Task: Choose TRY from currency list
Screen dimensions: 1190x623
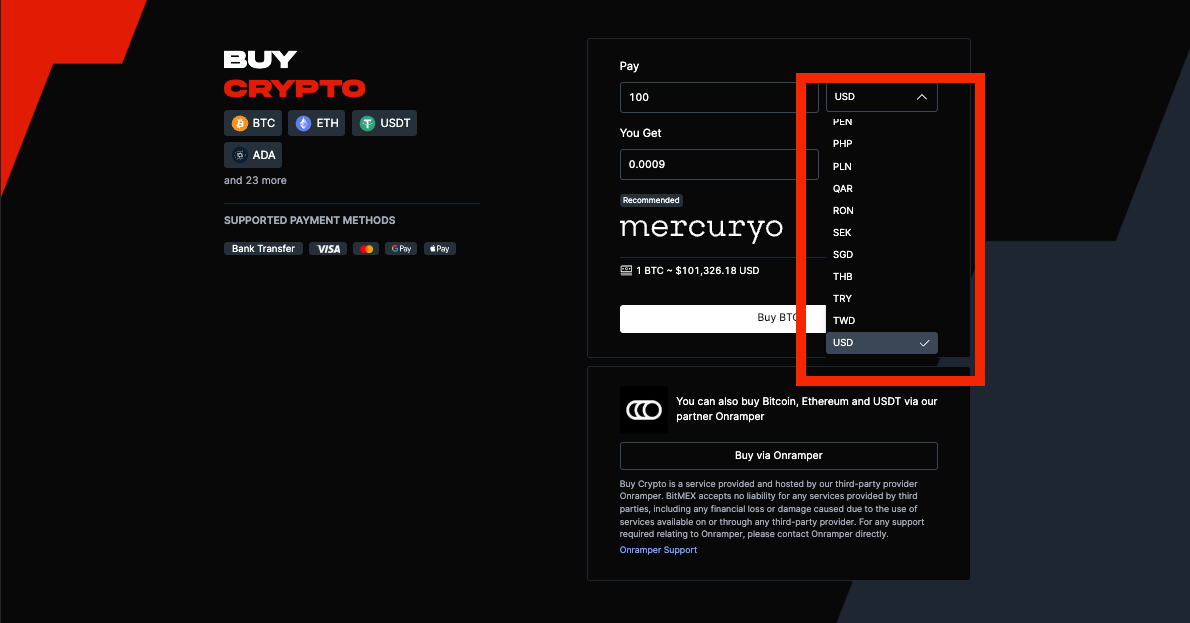Action: [881, 298]
